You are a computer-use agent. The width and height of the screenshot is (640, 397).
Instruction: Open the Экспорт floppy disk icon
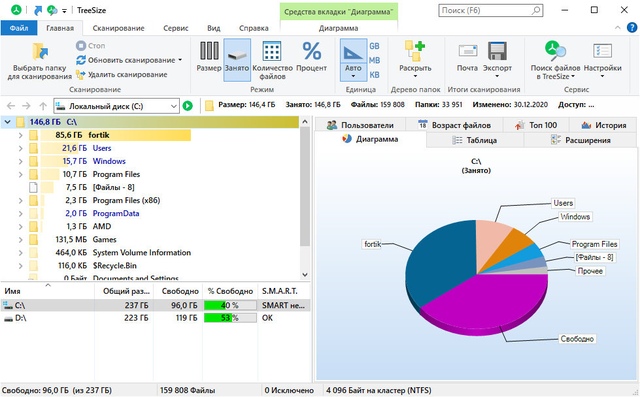click(497, 51)
